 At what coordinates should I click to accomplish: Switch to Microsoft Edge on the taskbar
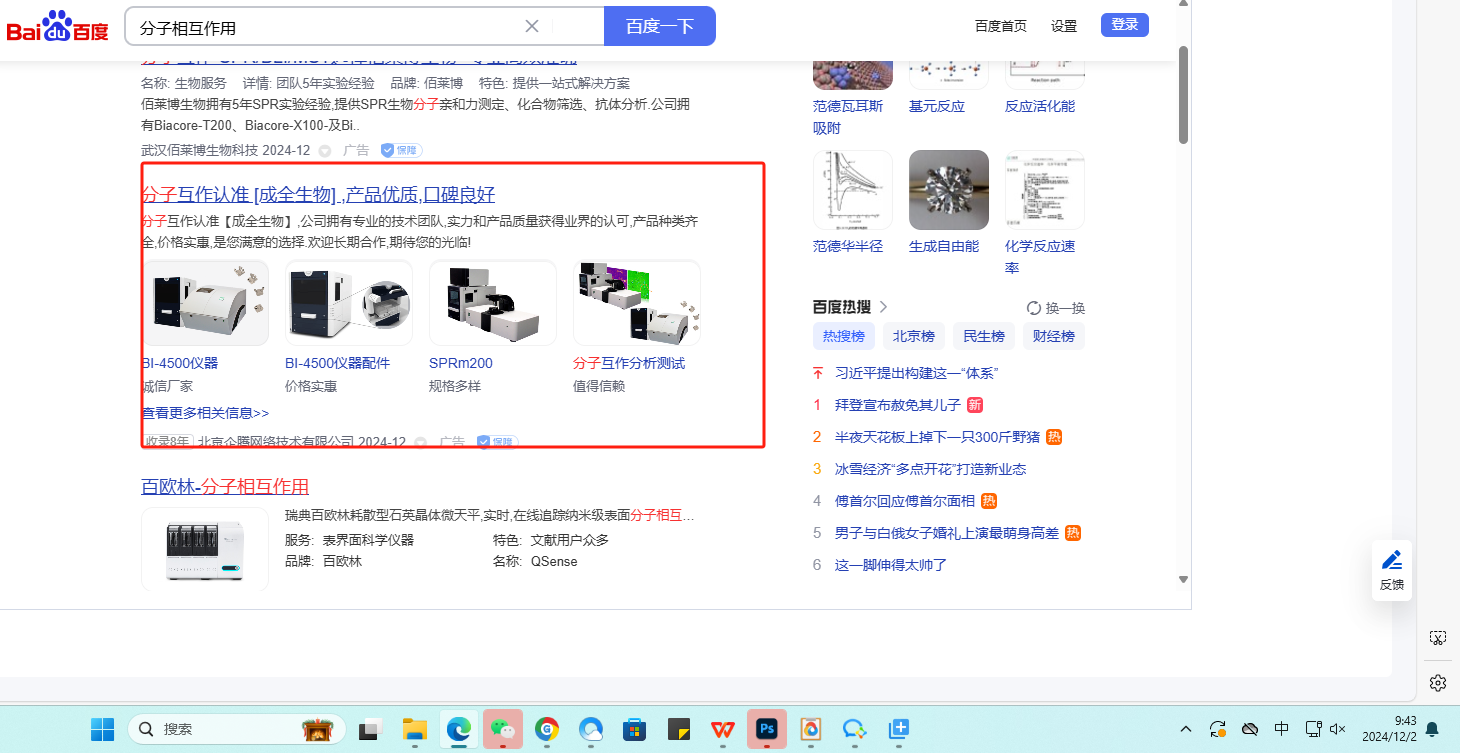tap(459, 729)
